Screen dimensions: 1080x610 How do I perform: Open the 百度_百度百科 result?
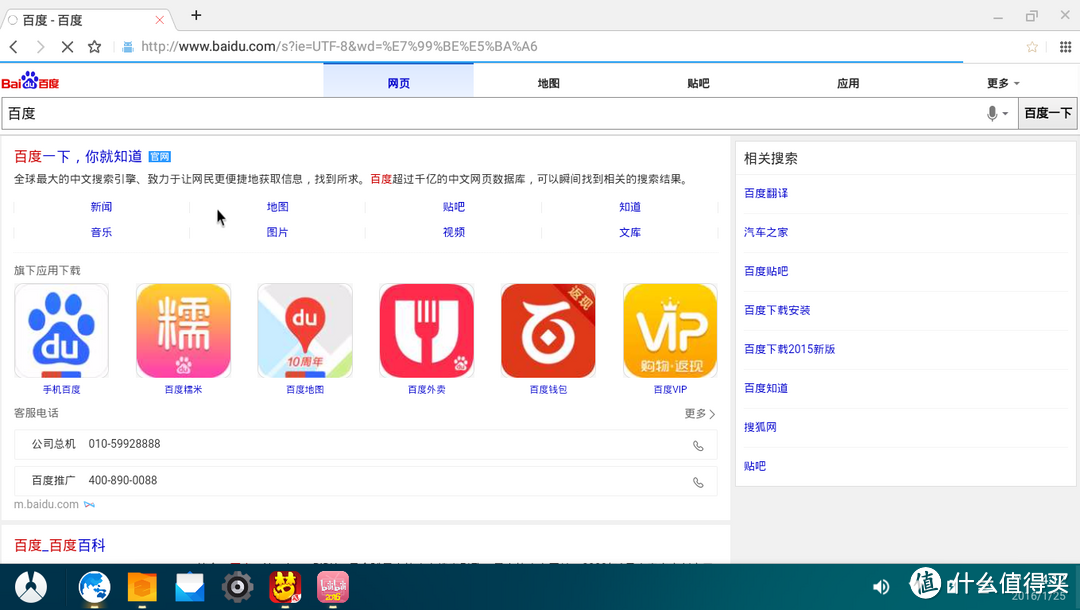coord(60,545)
